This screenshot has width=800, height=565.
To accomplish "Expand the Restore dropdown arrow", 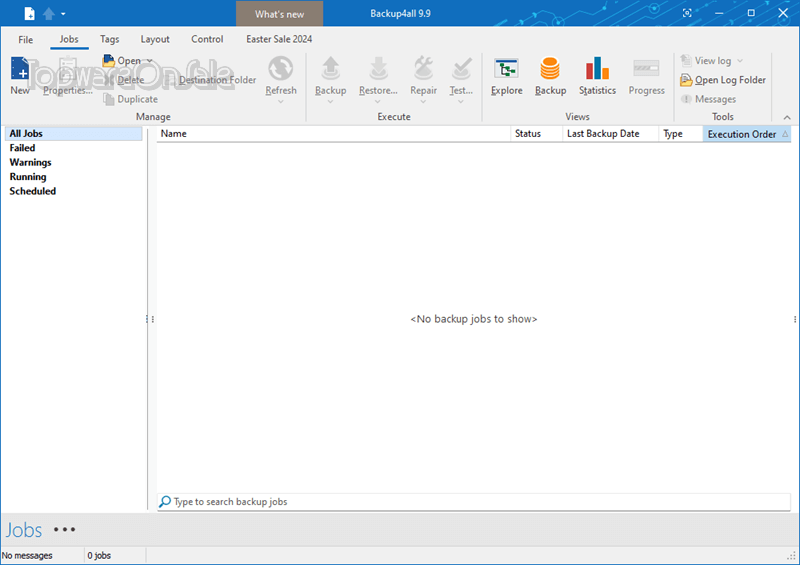I will 378,102.
